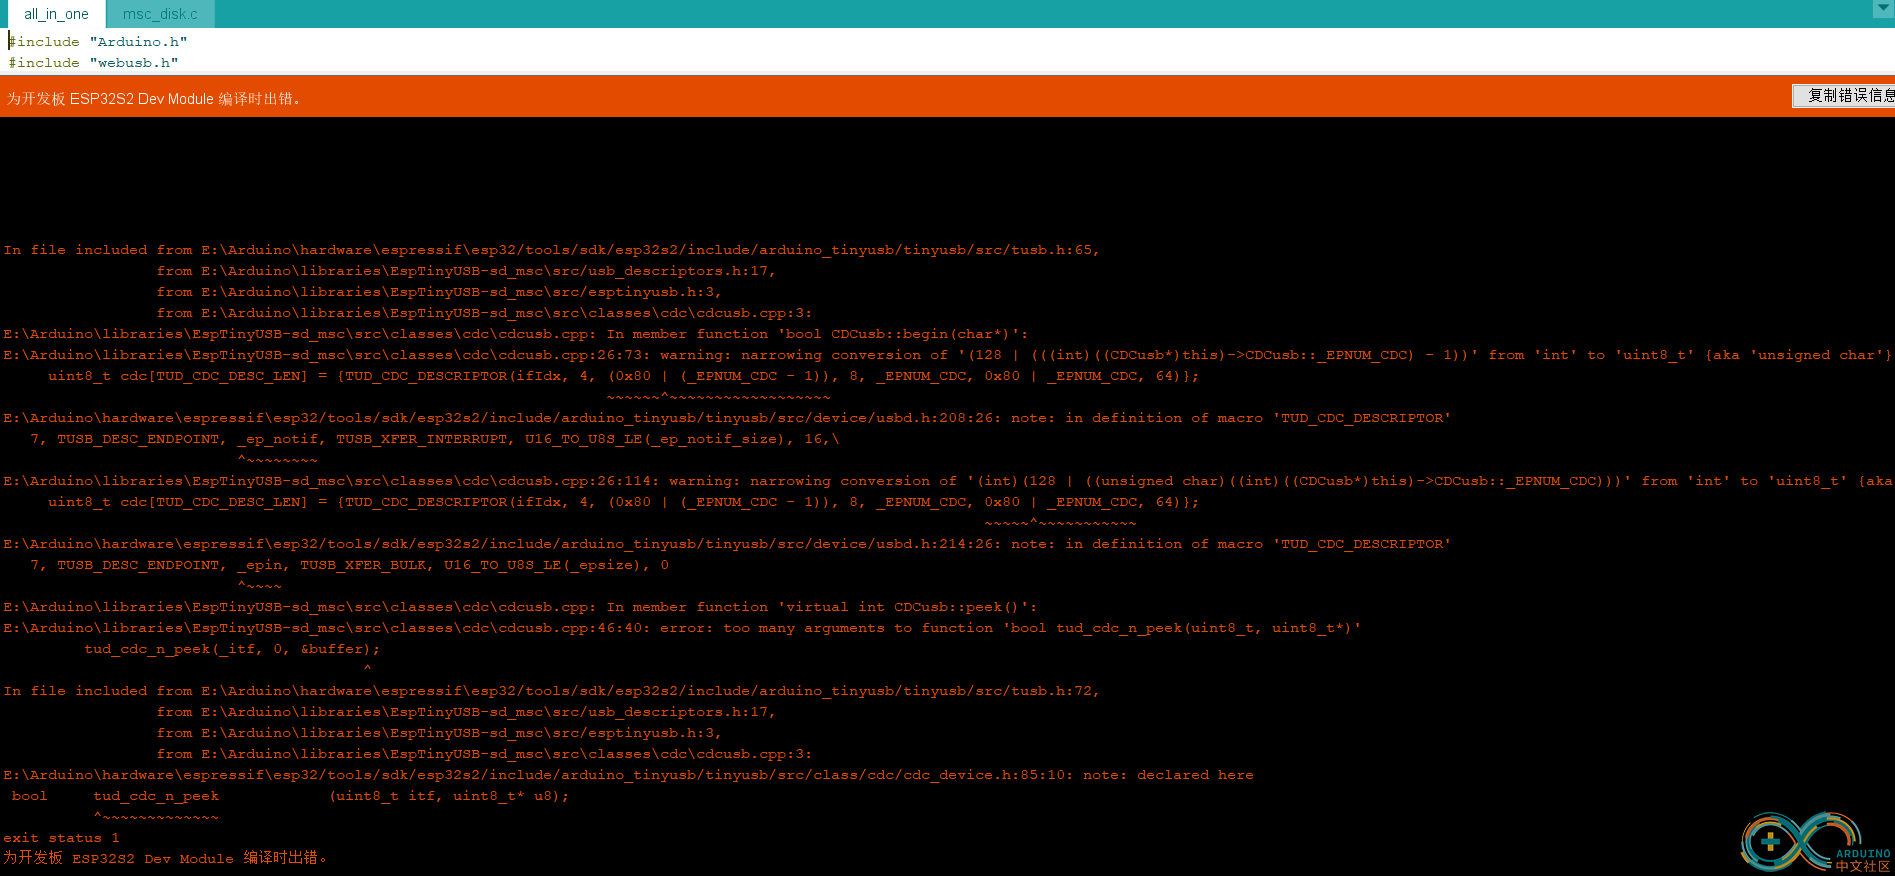This screenshot has width=1895, height=877.
Task: Click the usbd.h:214:26 macro note line
Action: point(727,544)
